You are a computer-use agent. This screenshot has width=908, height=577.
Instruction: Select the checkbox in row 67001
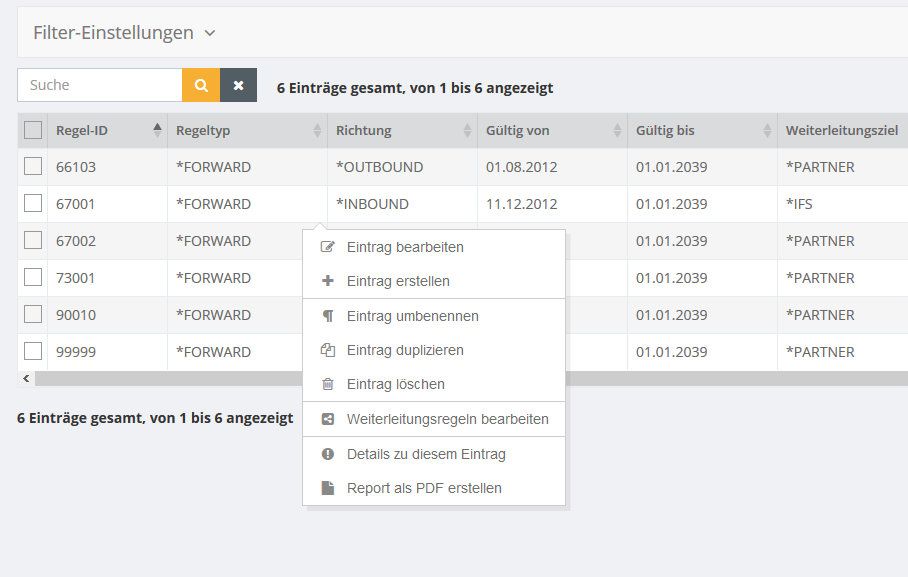(x=33, y=204)
